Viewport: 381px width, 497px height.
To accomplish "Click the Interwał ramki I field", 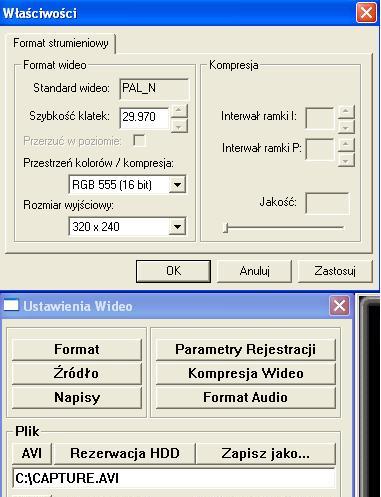I will (319, 117).
